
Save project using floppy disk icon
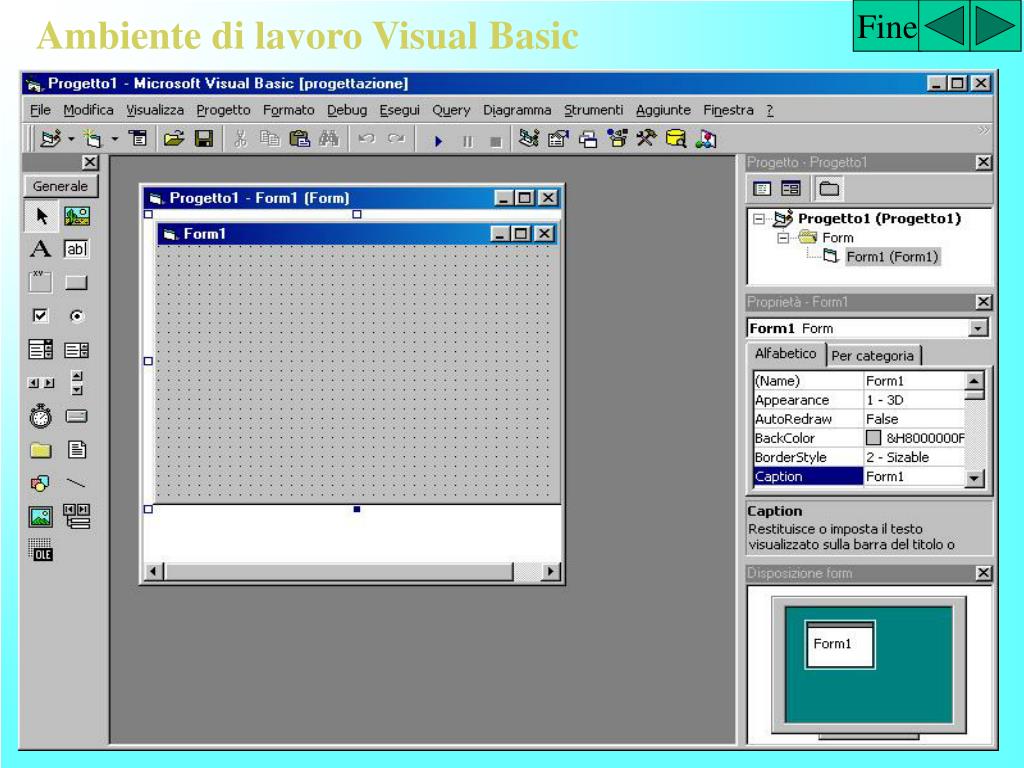204,139
